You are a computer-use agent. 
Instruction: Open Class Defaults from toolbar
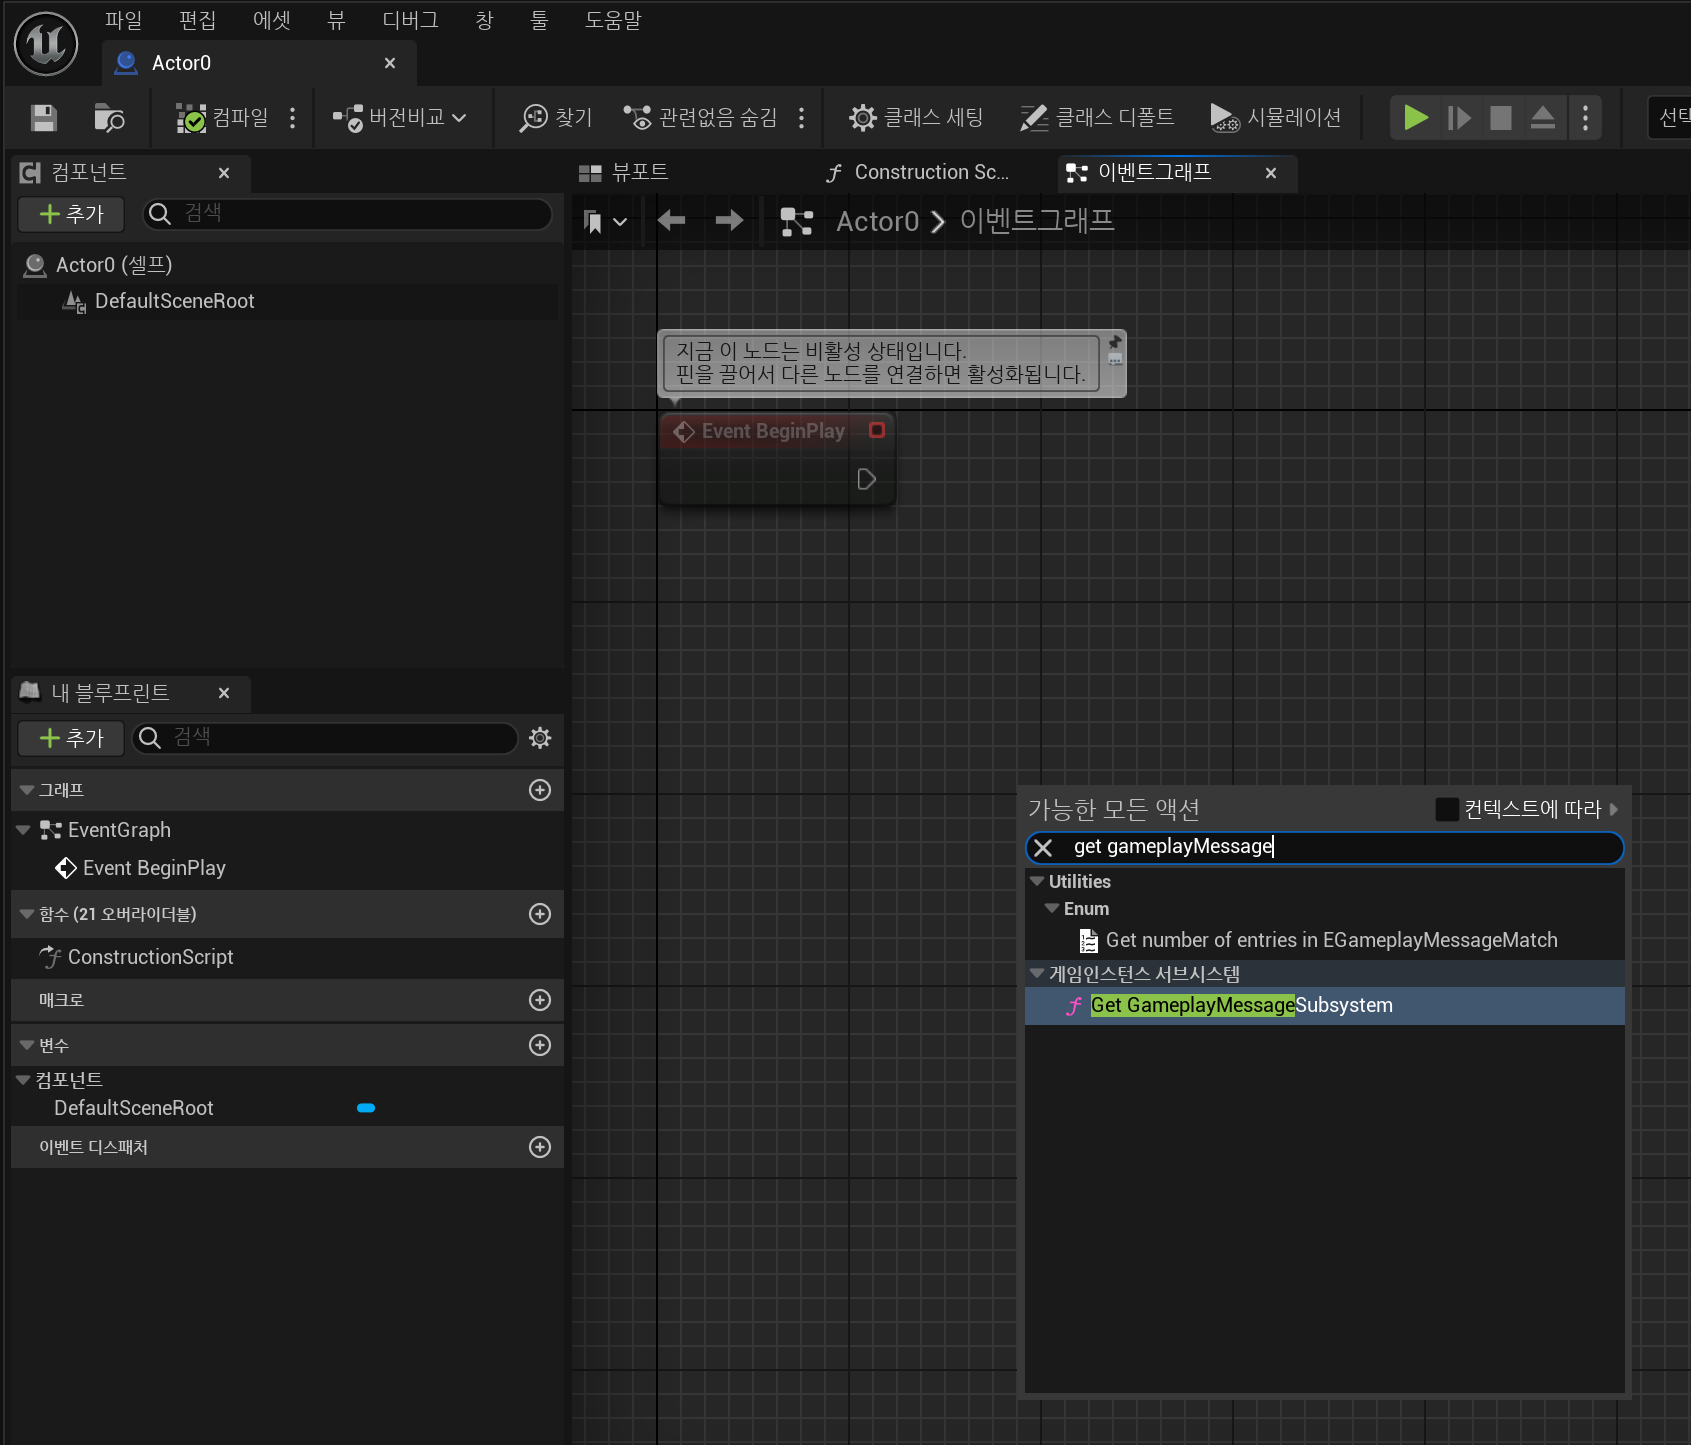point(1097,118)
